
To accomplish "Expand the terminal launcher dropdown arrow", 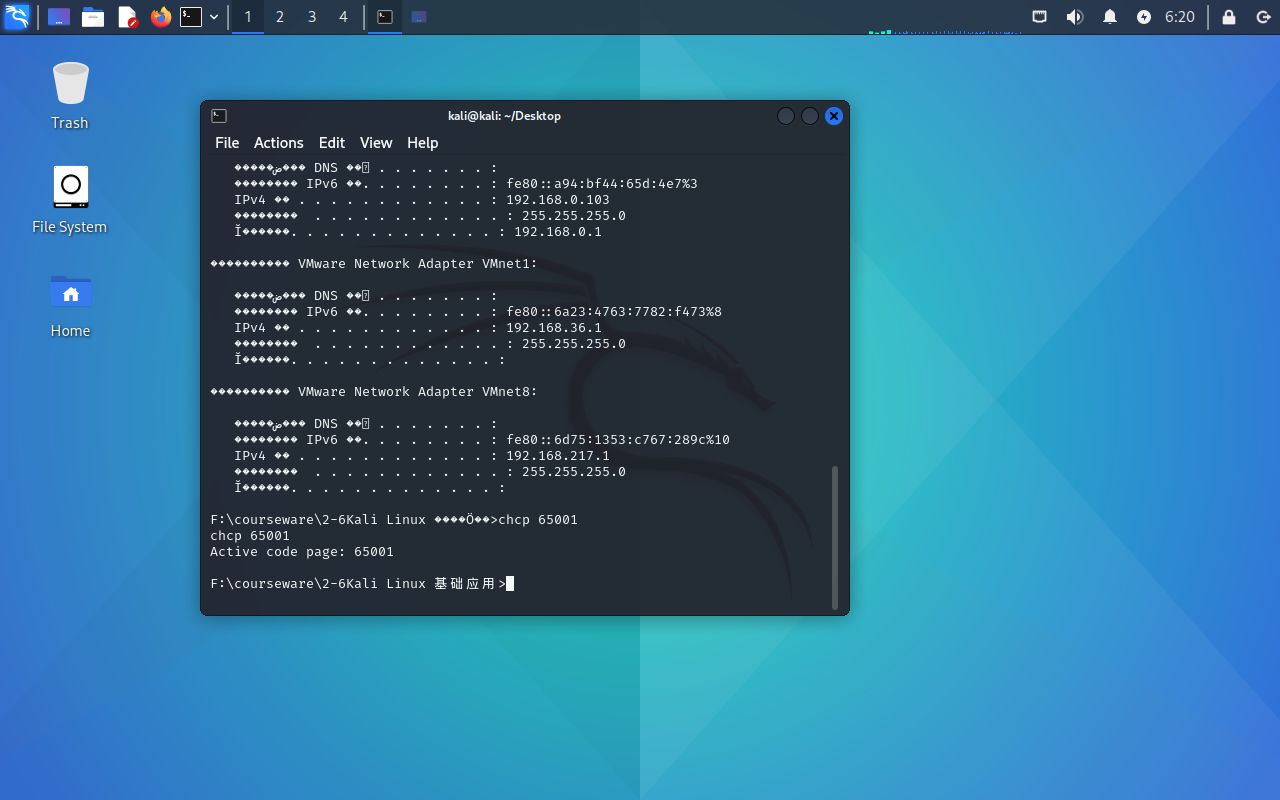I will 214,17.
